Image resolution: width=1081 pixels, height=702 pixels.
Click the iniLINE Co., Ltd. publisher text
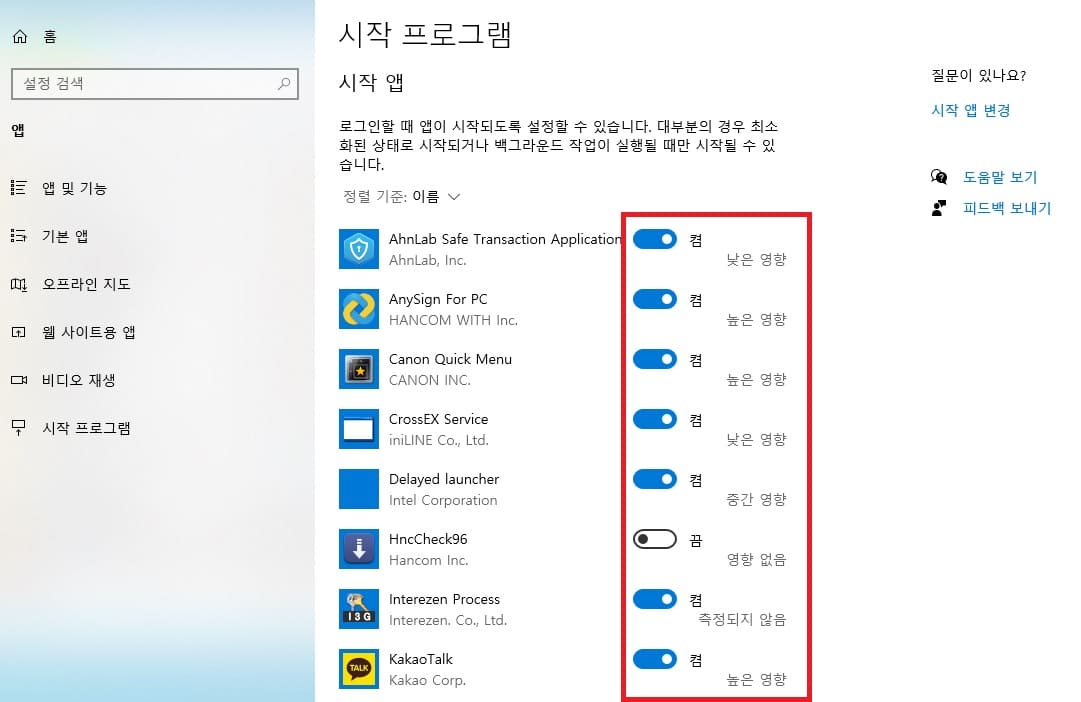[438, 440]
